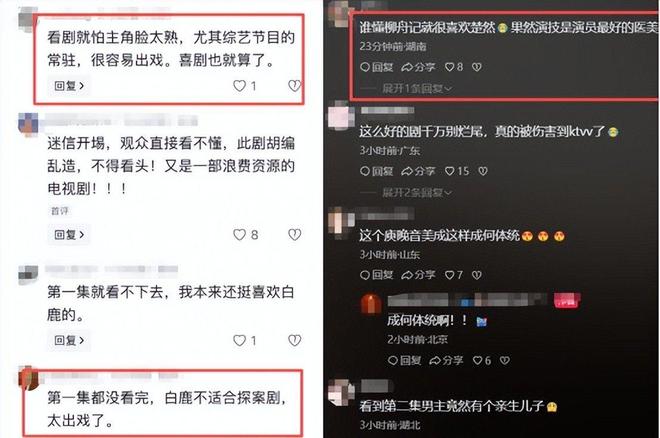660x438 pixels.
Task: Open reply chevron under 喜欢白鹿的 comment
Action: [x=69, y=340]
